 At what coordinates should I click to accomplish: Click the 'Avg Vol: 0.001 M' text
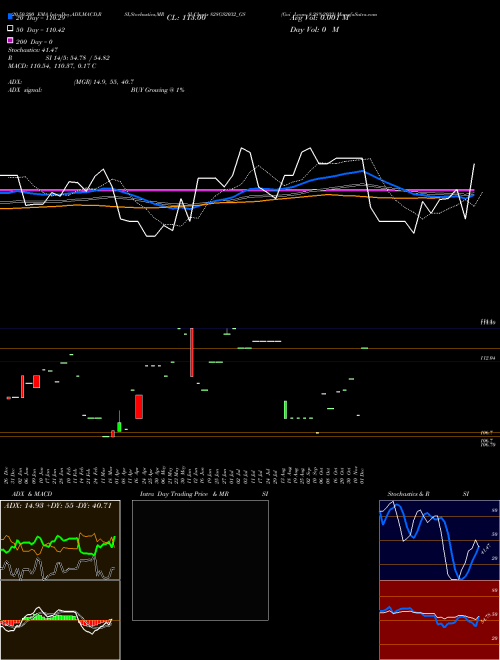point(319,18)
